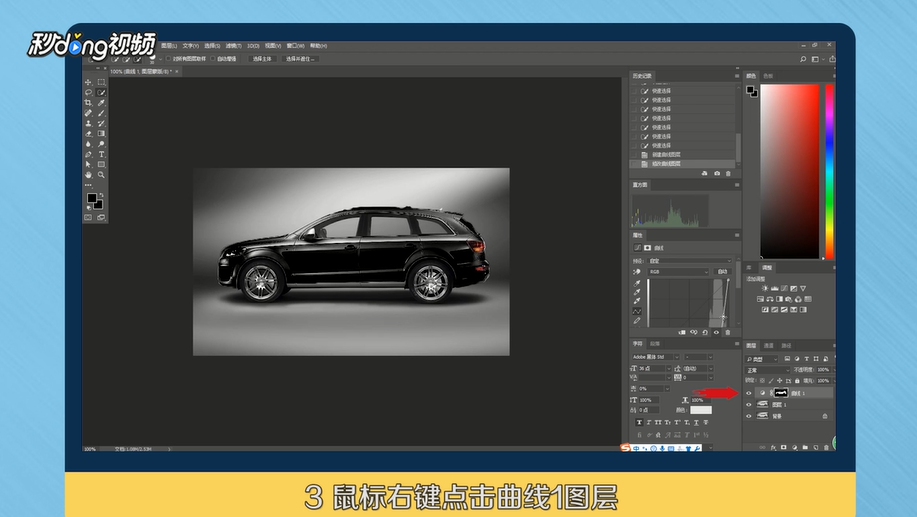The height and width of the screenshot is (517, 917).
Task: Select the Lasso tool
Action: 88,92
